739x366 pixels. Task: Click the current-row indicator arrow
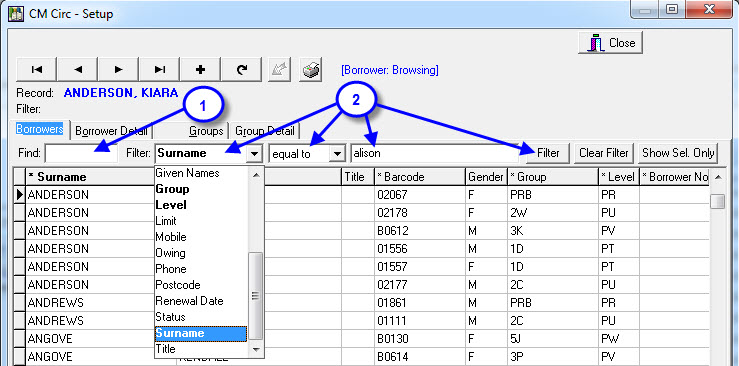coord(20,195)
